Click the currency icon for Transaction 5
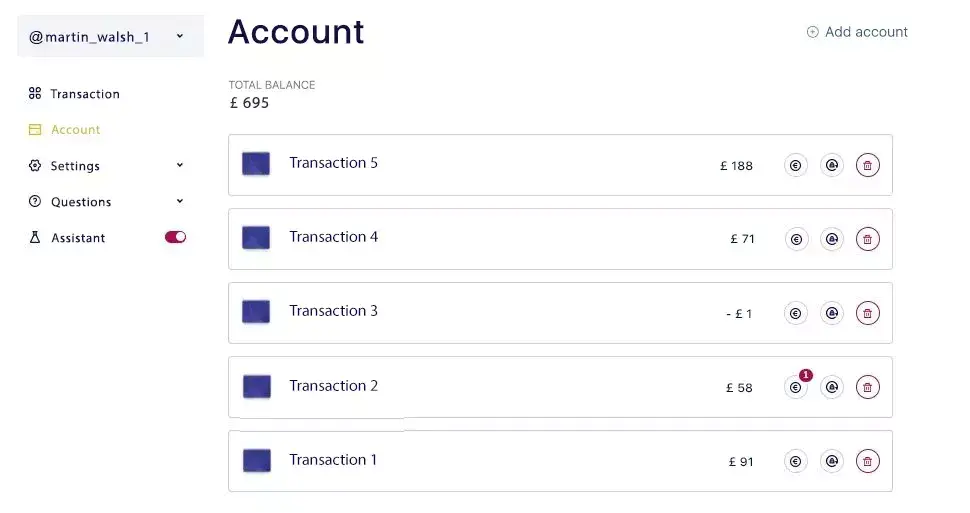This screenshot has width=970, height=513. coord(796,166)
